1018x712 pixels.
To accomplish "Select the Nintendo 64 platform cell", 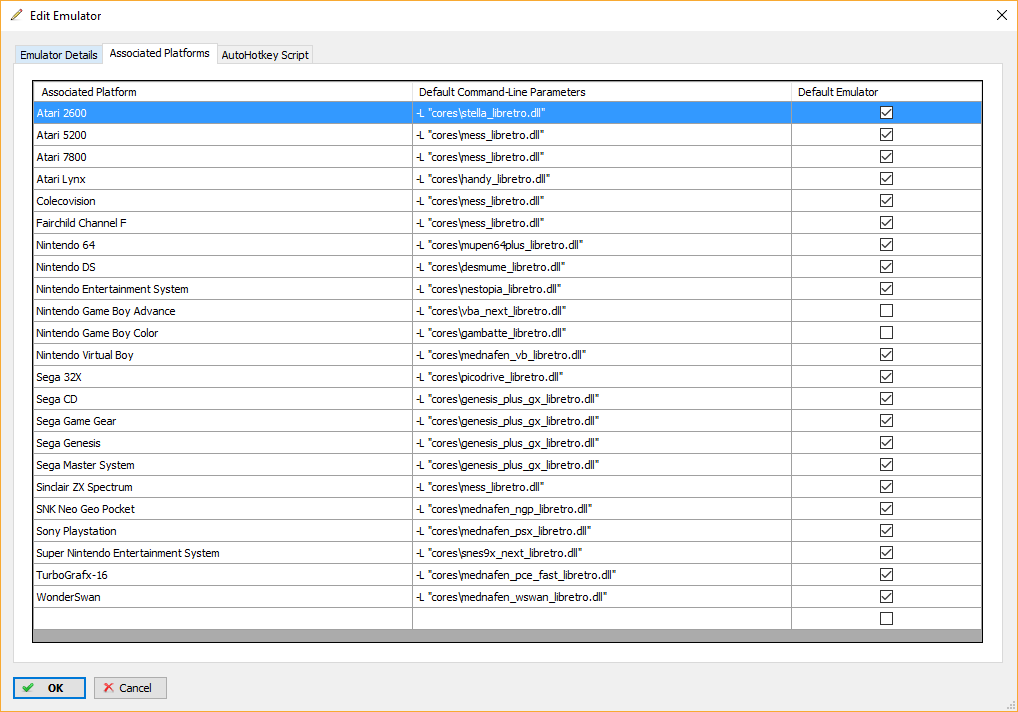I will (x=223, y=245).
